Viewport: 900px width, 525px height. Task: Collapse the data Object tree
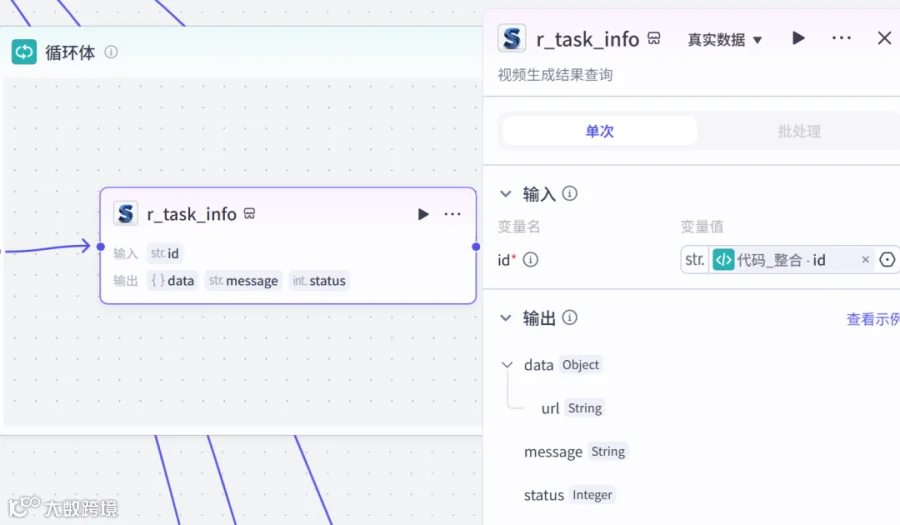click(x=507, y=365)
